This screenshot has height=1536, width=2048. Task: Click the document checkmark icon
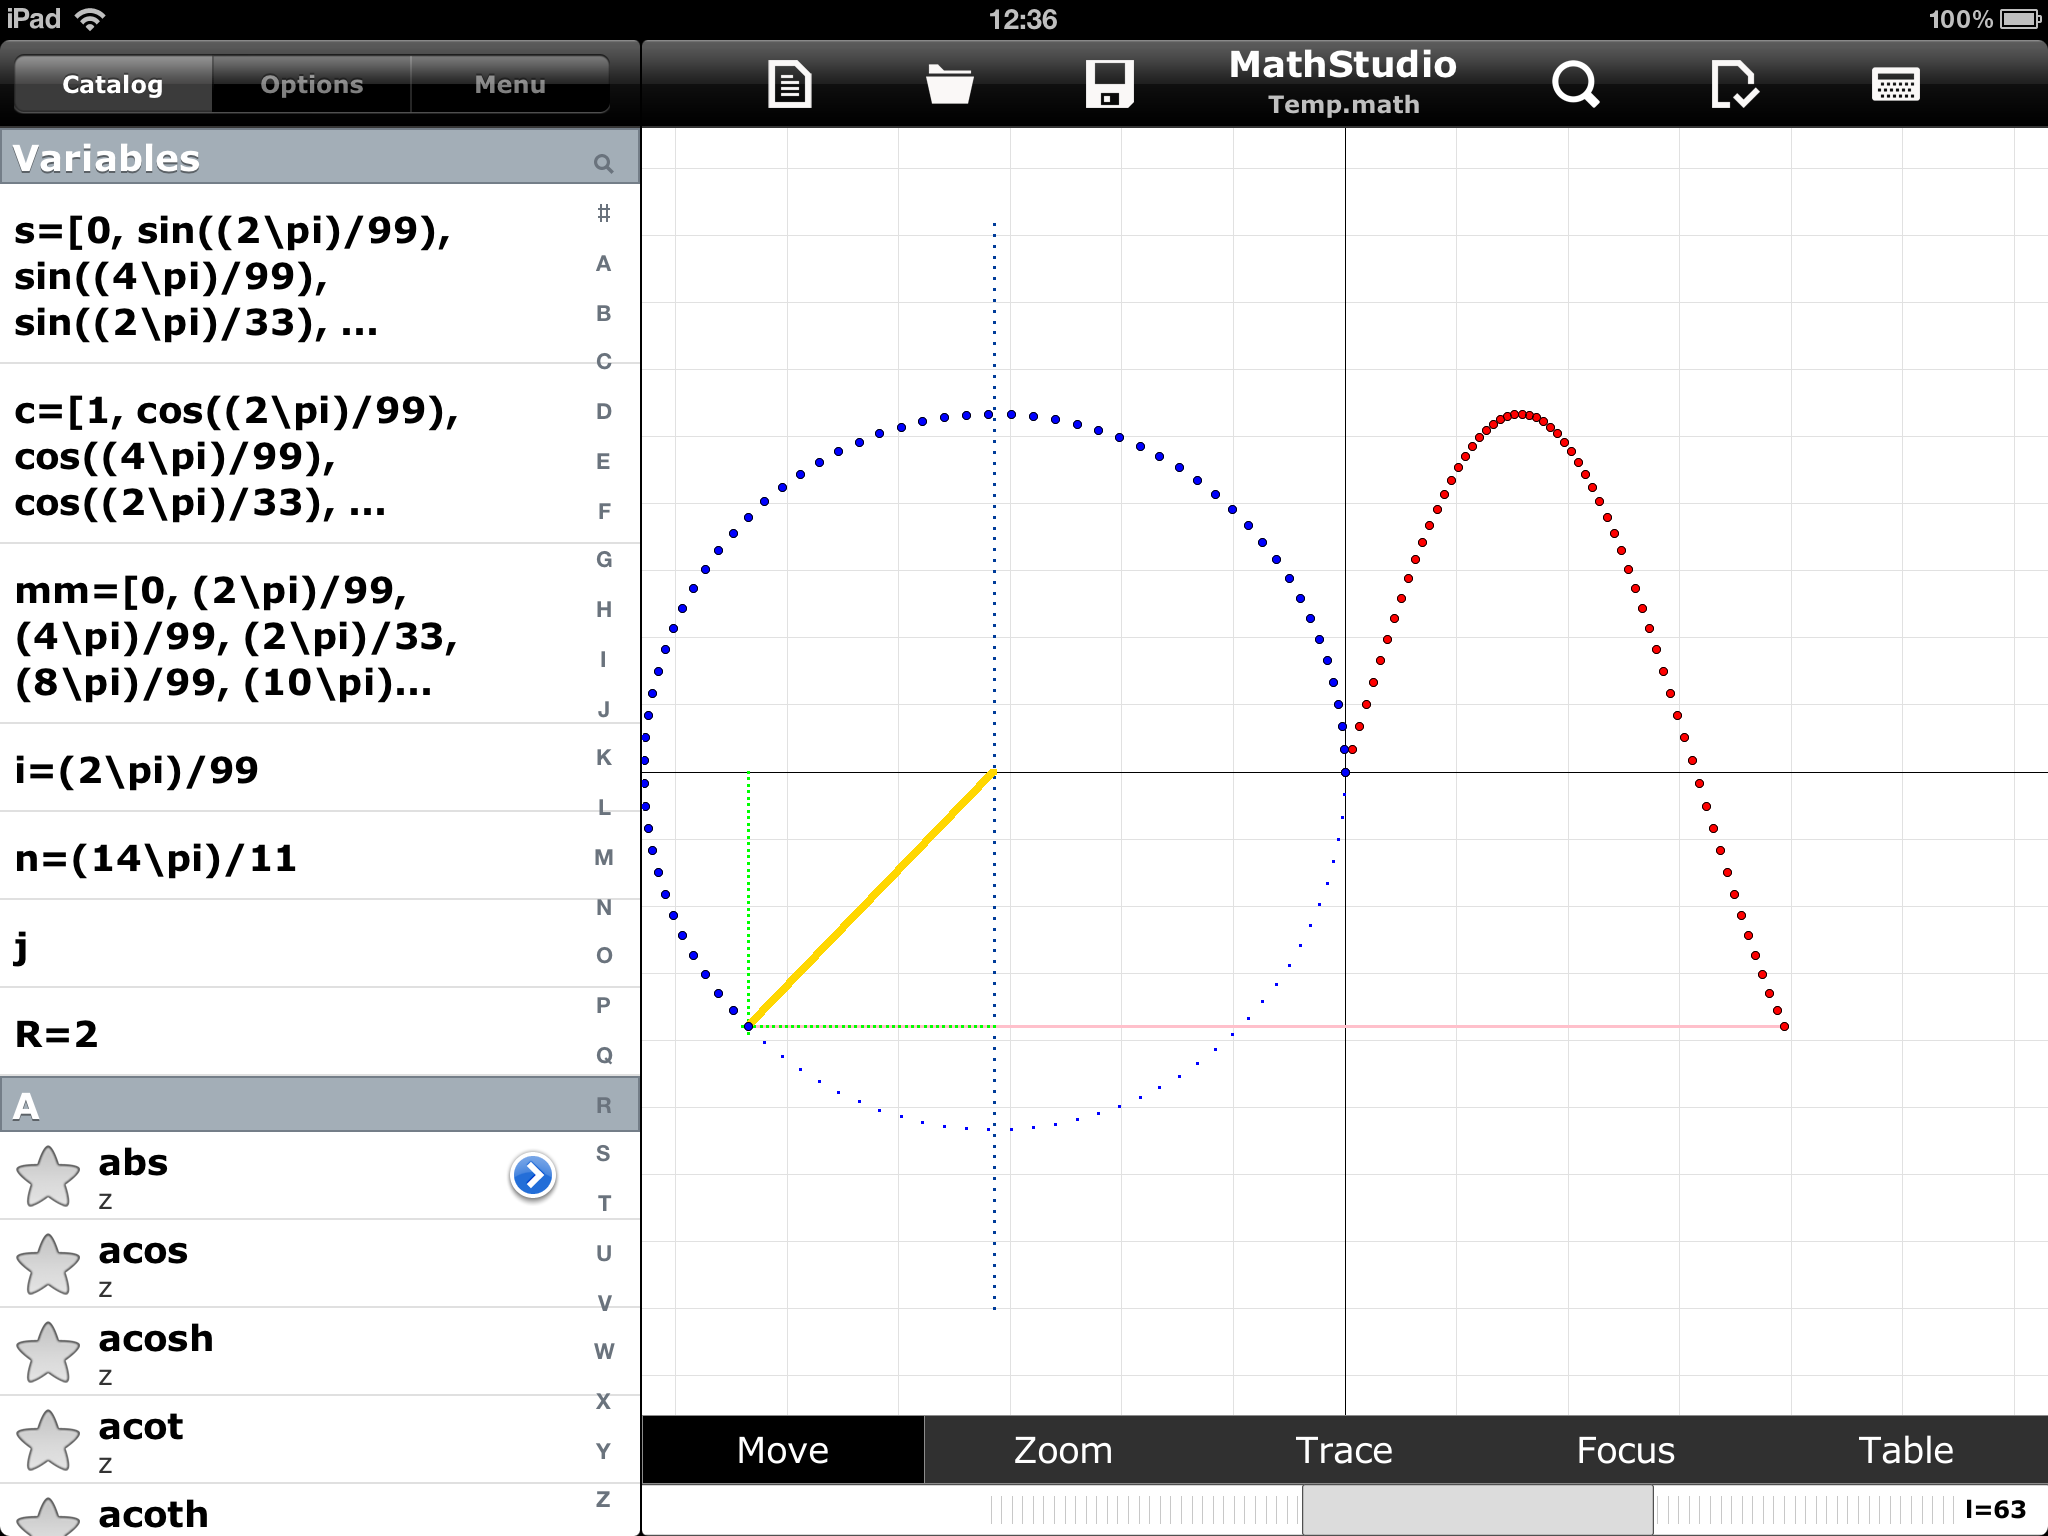click(1734, 85)
